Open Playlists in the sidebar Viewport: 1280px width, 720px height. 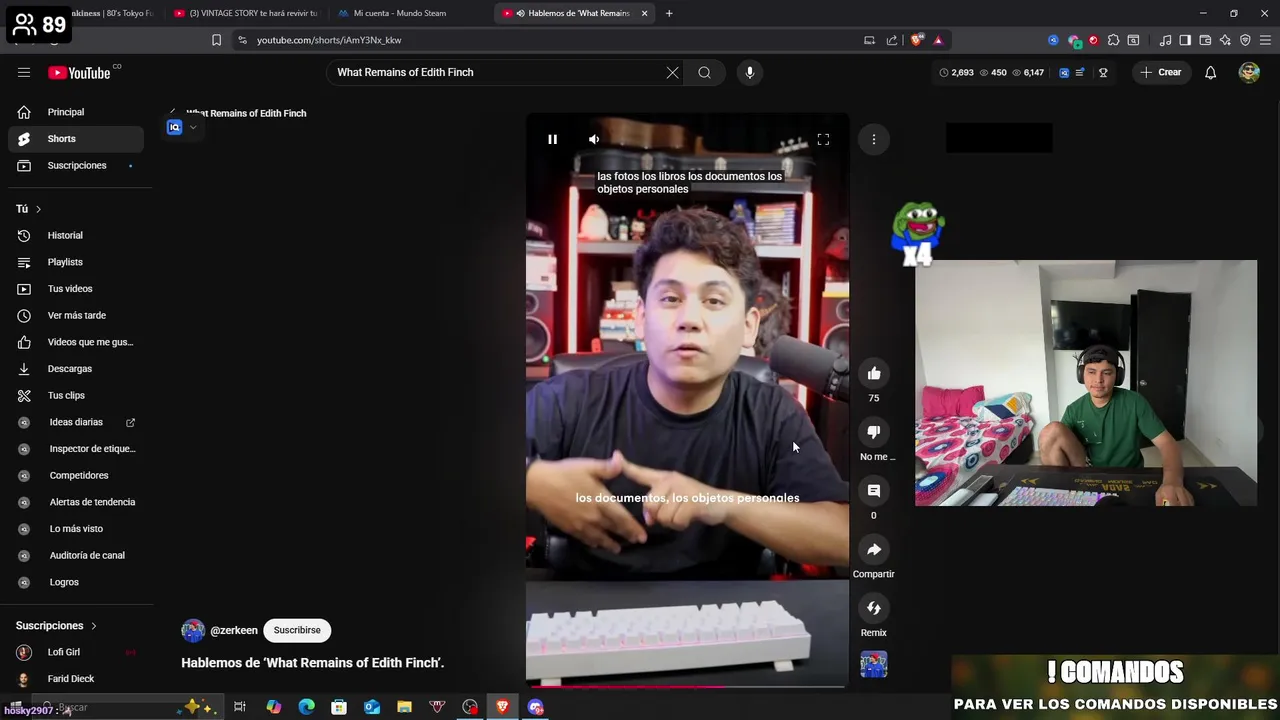(x=76, y=262)
